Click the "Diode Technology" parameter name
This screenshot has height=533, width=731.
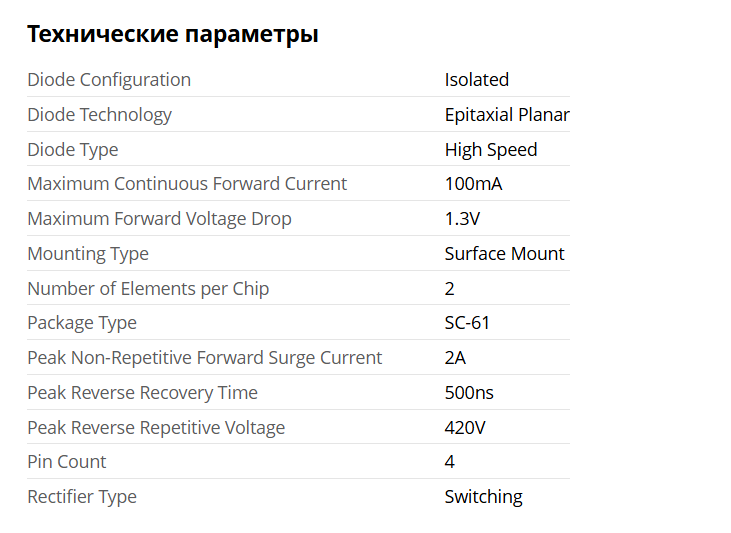tap(99, 115)
